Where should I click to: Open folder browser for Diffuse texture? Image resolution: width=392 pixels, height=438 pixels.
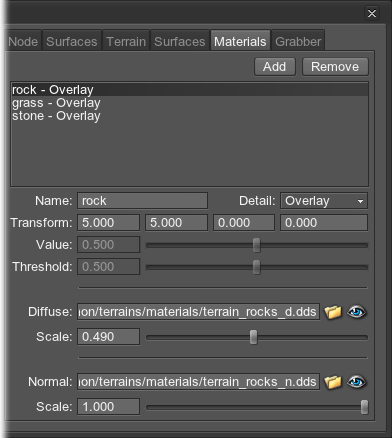[333, 312]
